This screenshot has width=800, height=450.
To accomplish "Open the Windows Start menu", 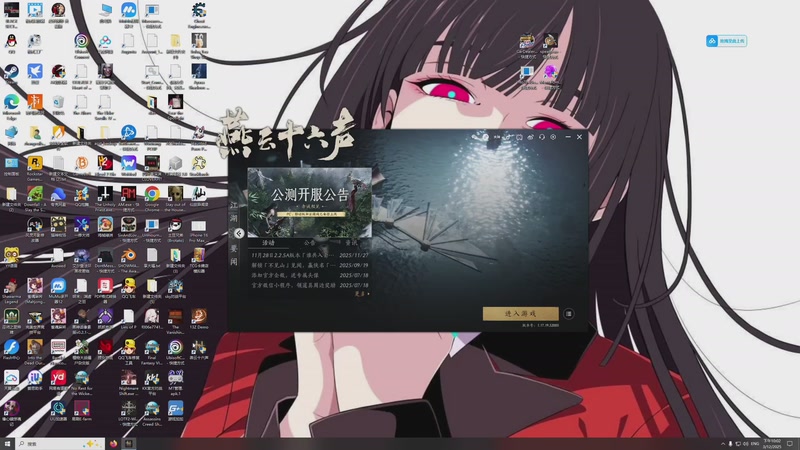I will pos(7,444).
